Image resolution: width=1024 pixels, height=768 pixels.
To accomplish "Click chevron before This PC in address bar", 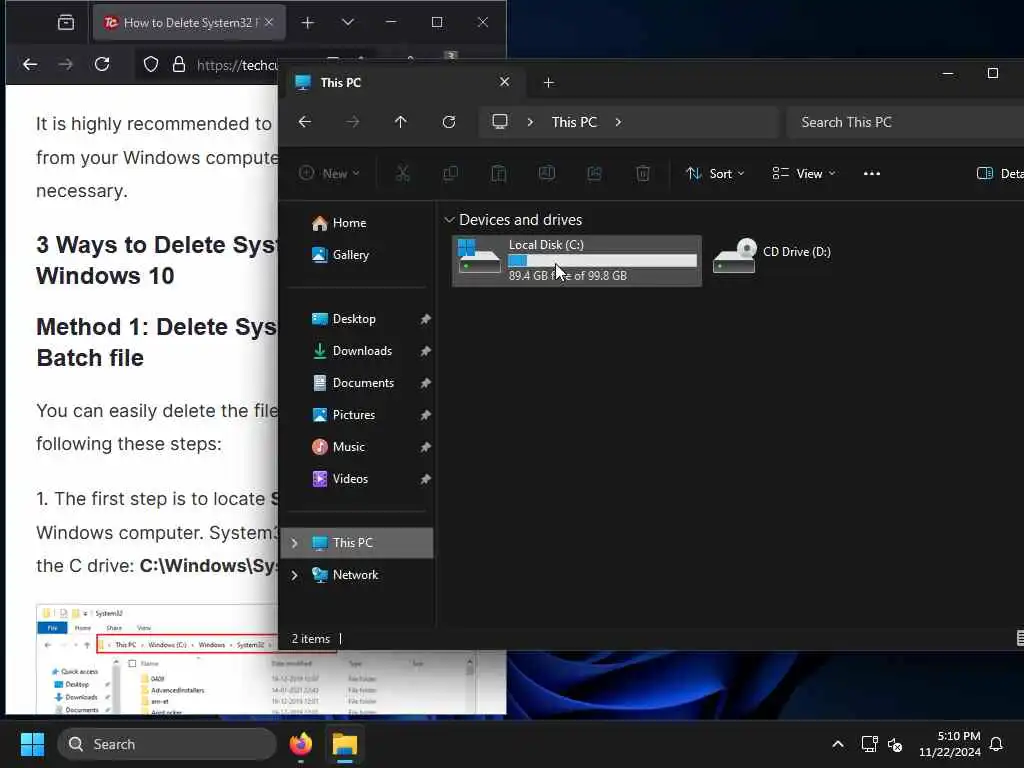I will (530, 122).
